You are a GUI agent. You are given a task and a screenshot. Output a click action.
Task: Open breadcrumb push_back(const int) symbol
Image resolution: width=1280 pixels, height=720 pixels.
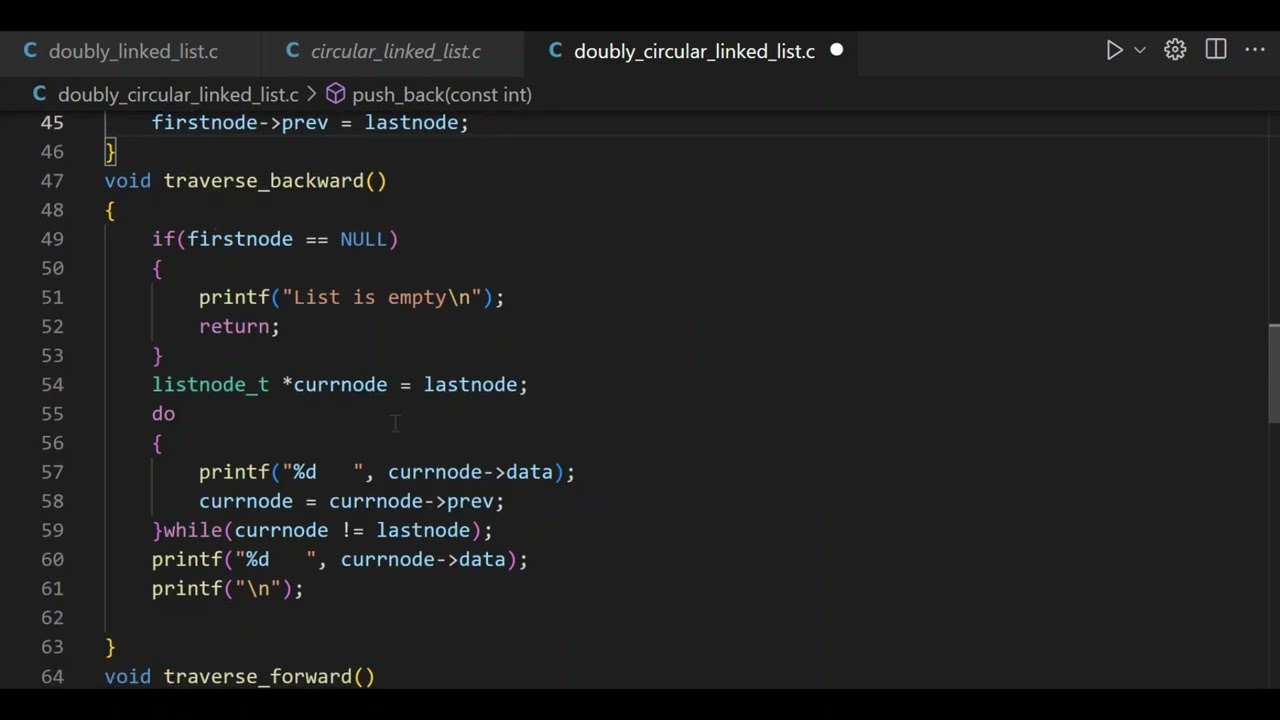pos(442,94)
